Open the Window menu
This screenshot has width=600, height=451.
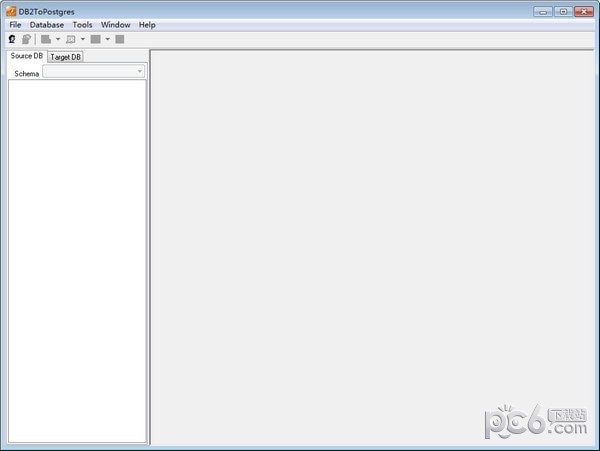click(x=116, y=25)
